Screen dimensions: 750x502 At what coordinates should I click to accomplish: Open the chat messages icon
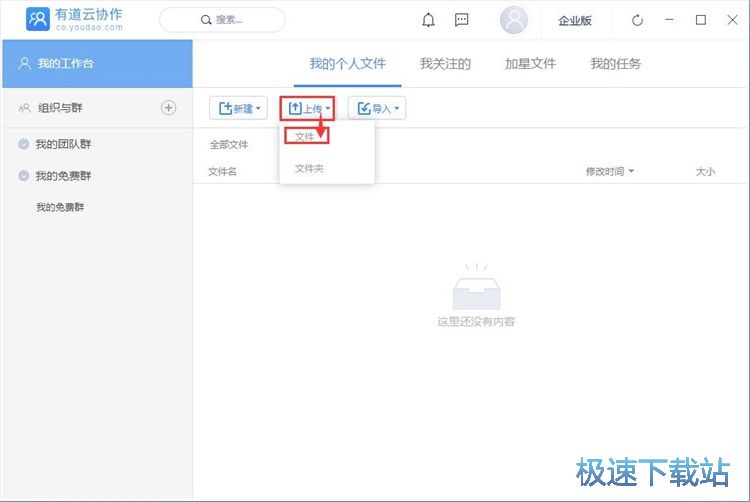tap(462, 20)
